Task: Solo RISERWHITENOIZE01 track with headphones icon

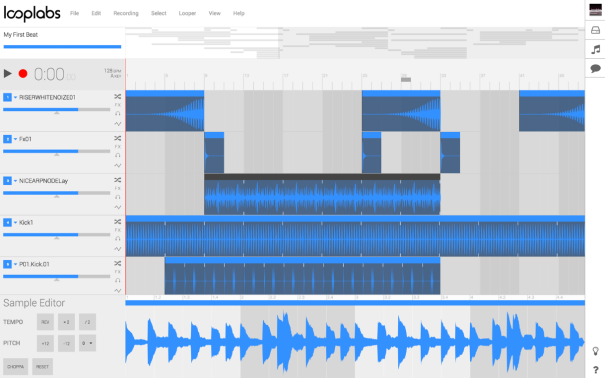Action: click(x=118, y=113)
